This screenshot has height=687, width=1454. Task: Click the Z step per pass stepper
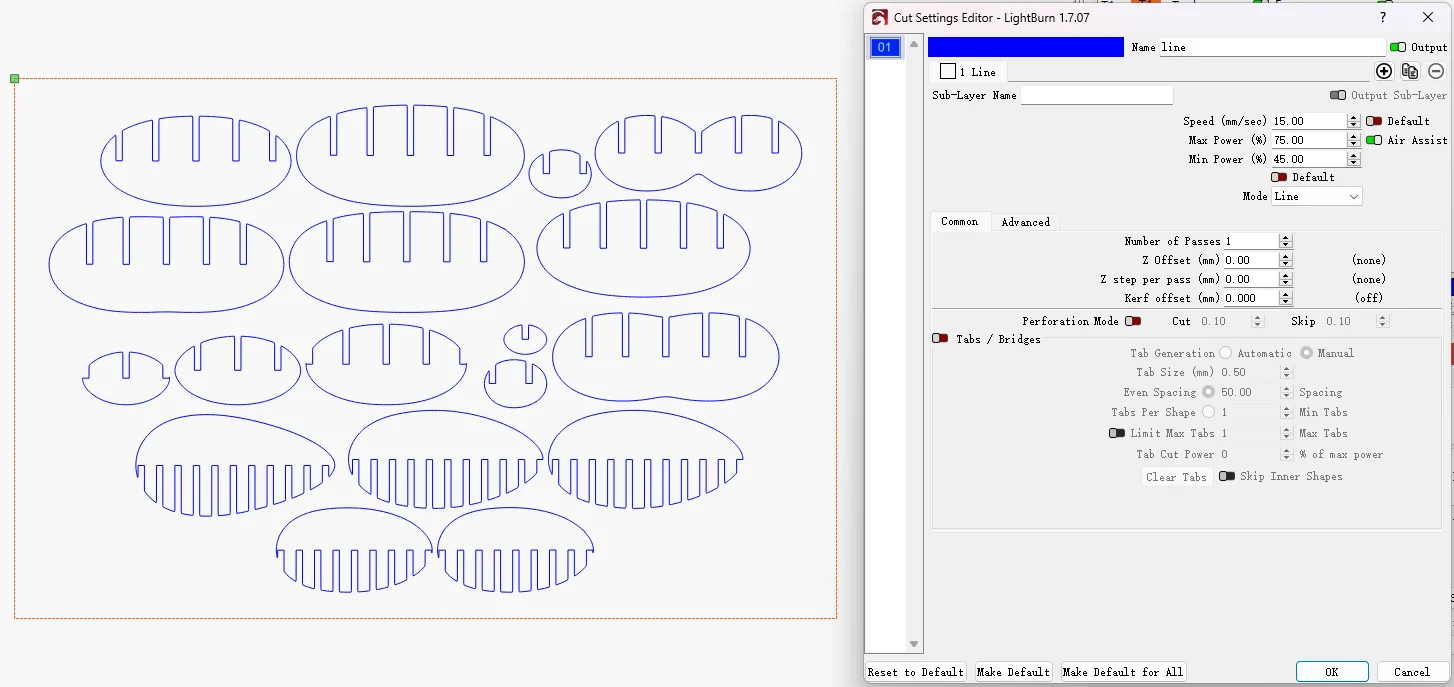click(1286, 279)
